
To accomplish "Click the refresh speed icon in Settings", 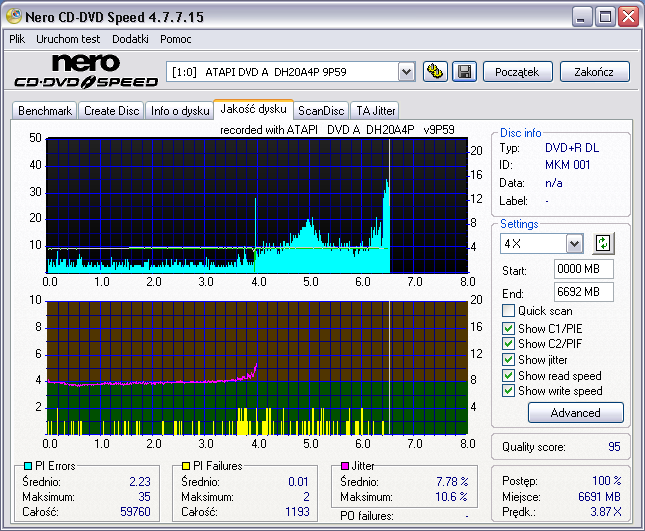I will pos(603,243).
